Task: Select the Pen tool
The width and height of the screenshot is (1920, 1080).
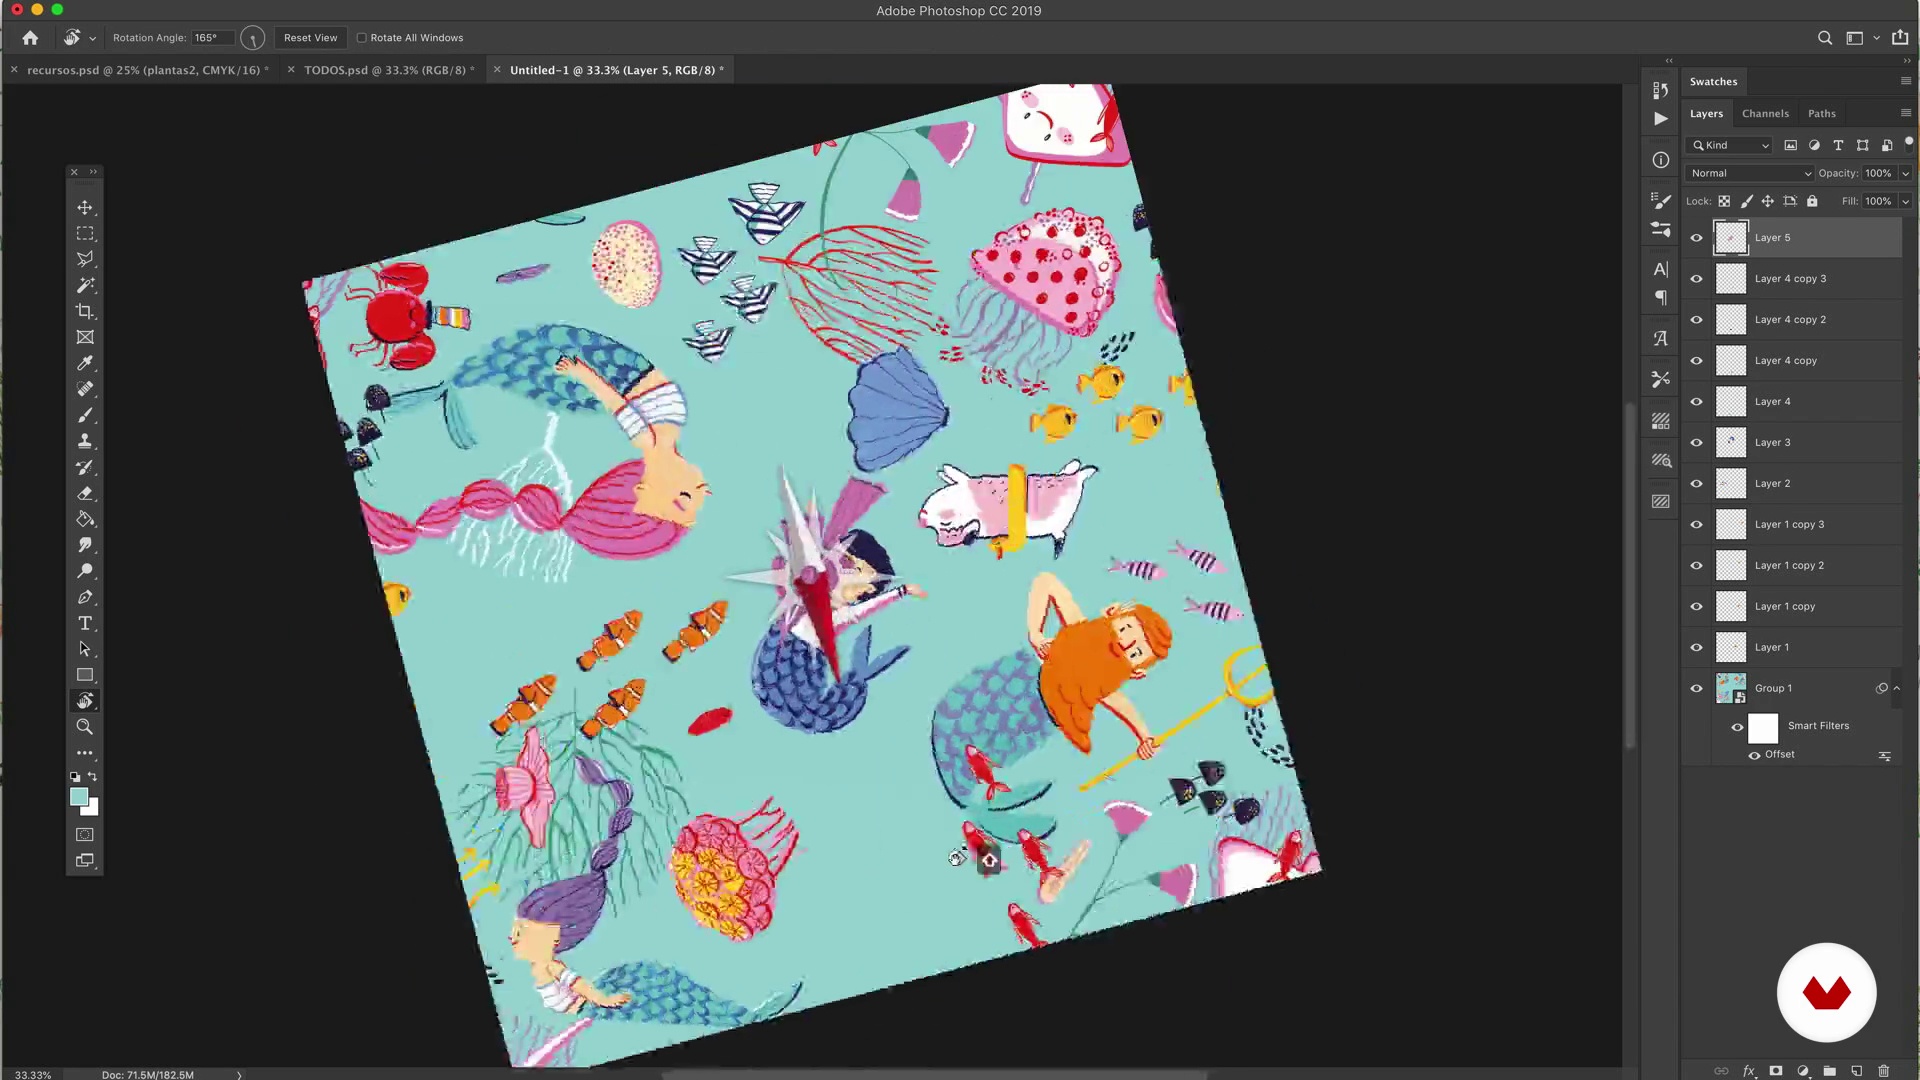Action: click(x=85, y=597)
